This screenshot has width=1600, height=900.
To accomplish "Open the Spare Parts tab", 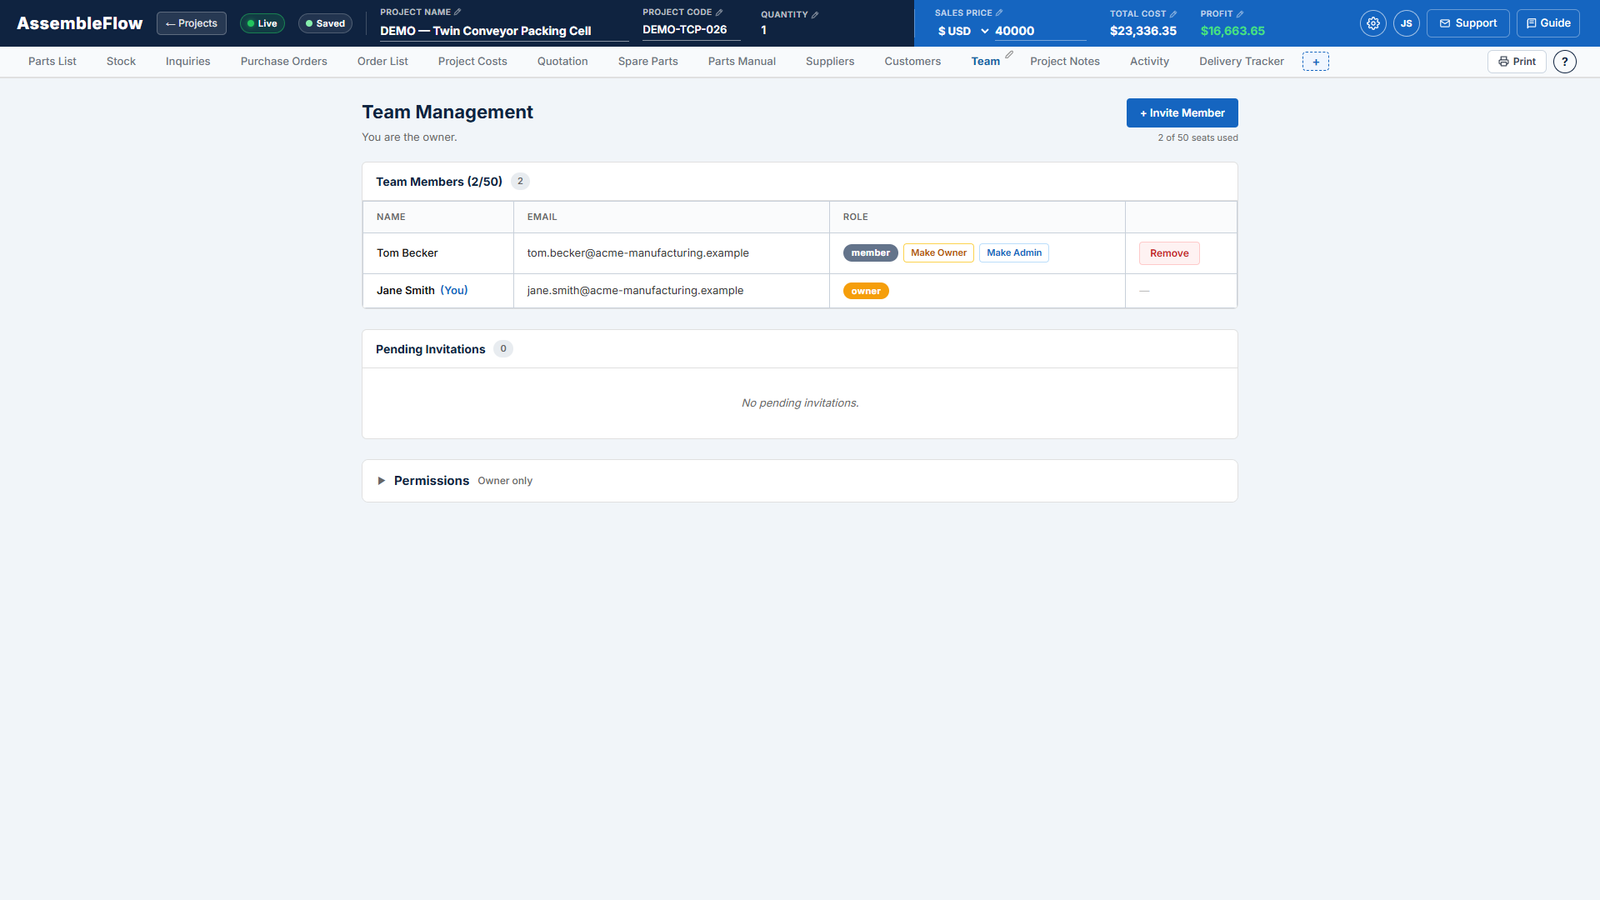I will click(648, 62).
